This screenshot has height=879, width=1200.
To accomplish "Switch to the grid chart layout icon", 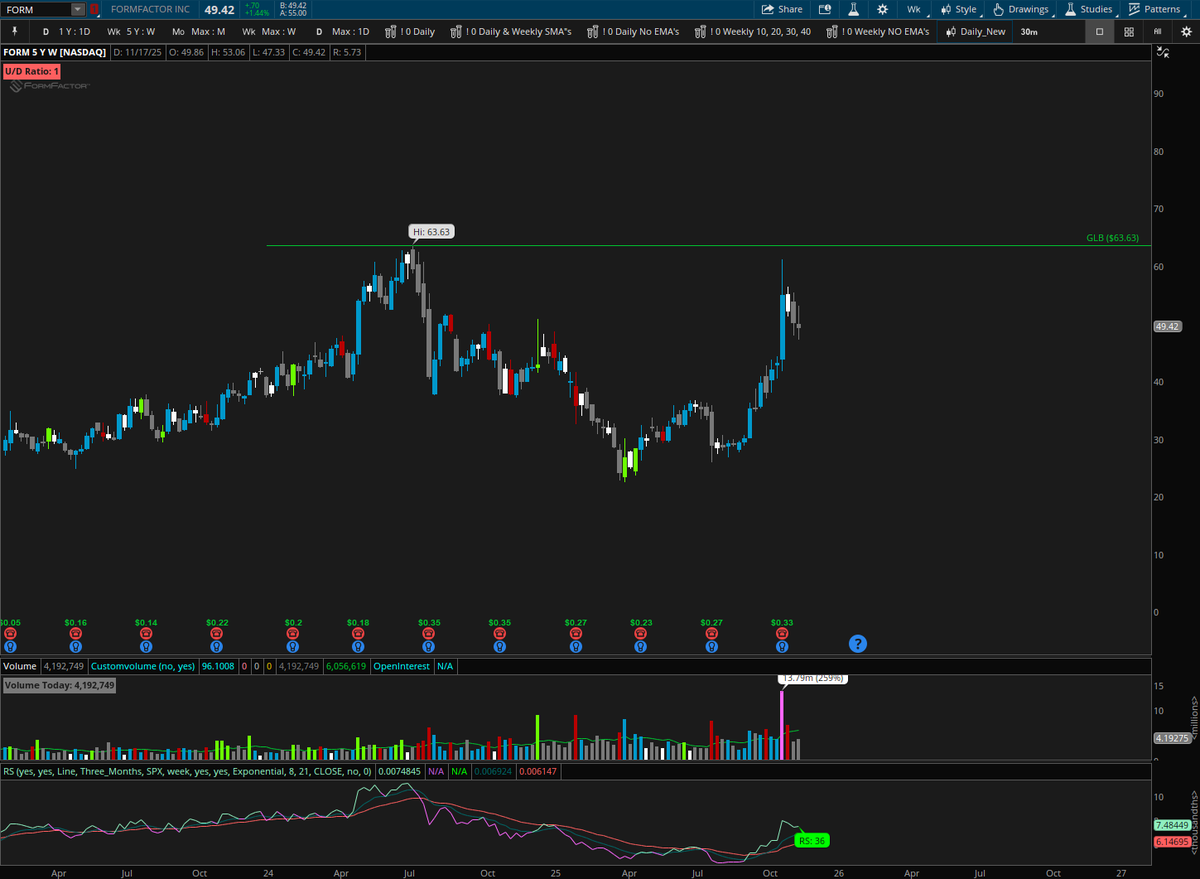I will coord(1128,32).
